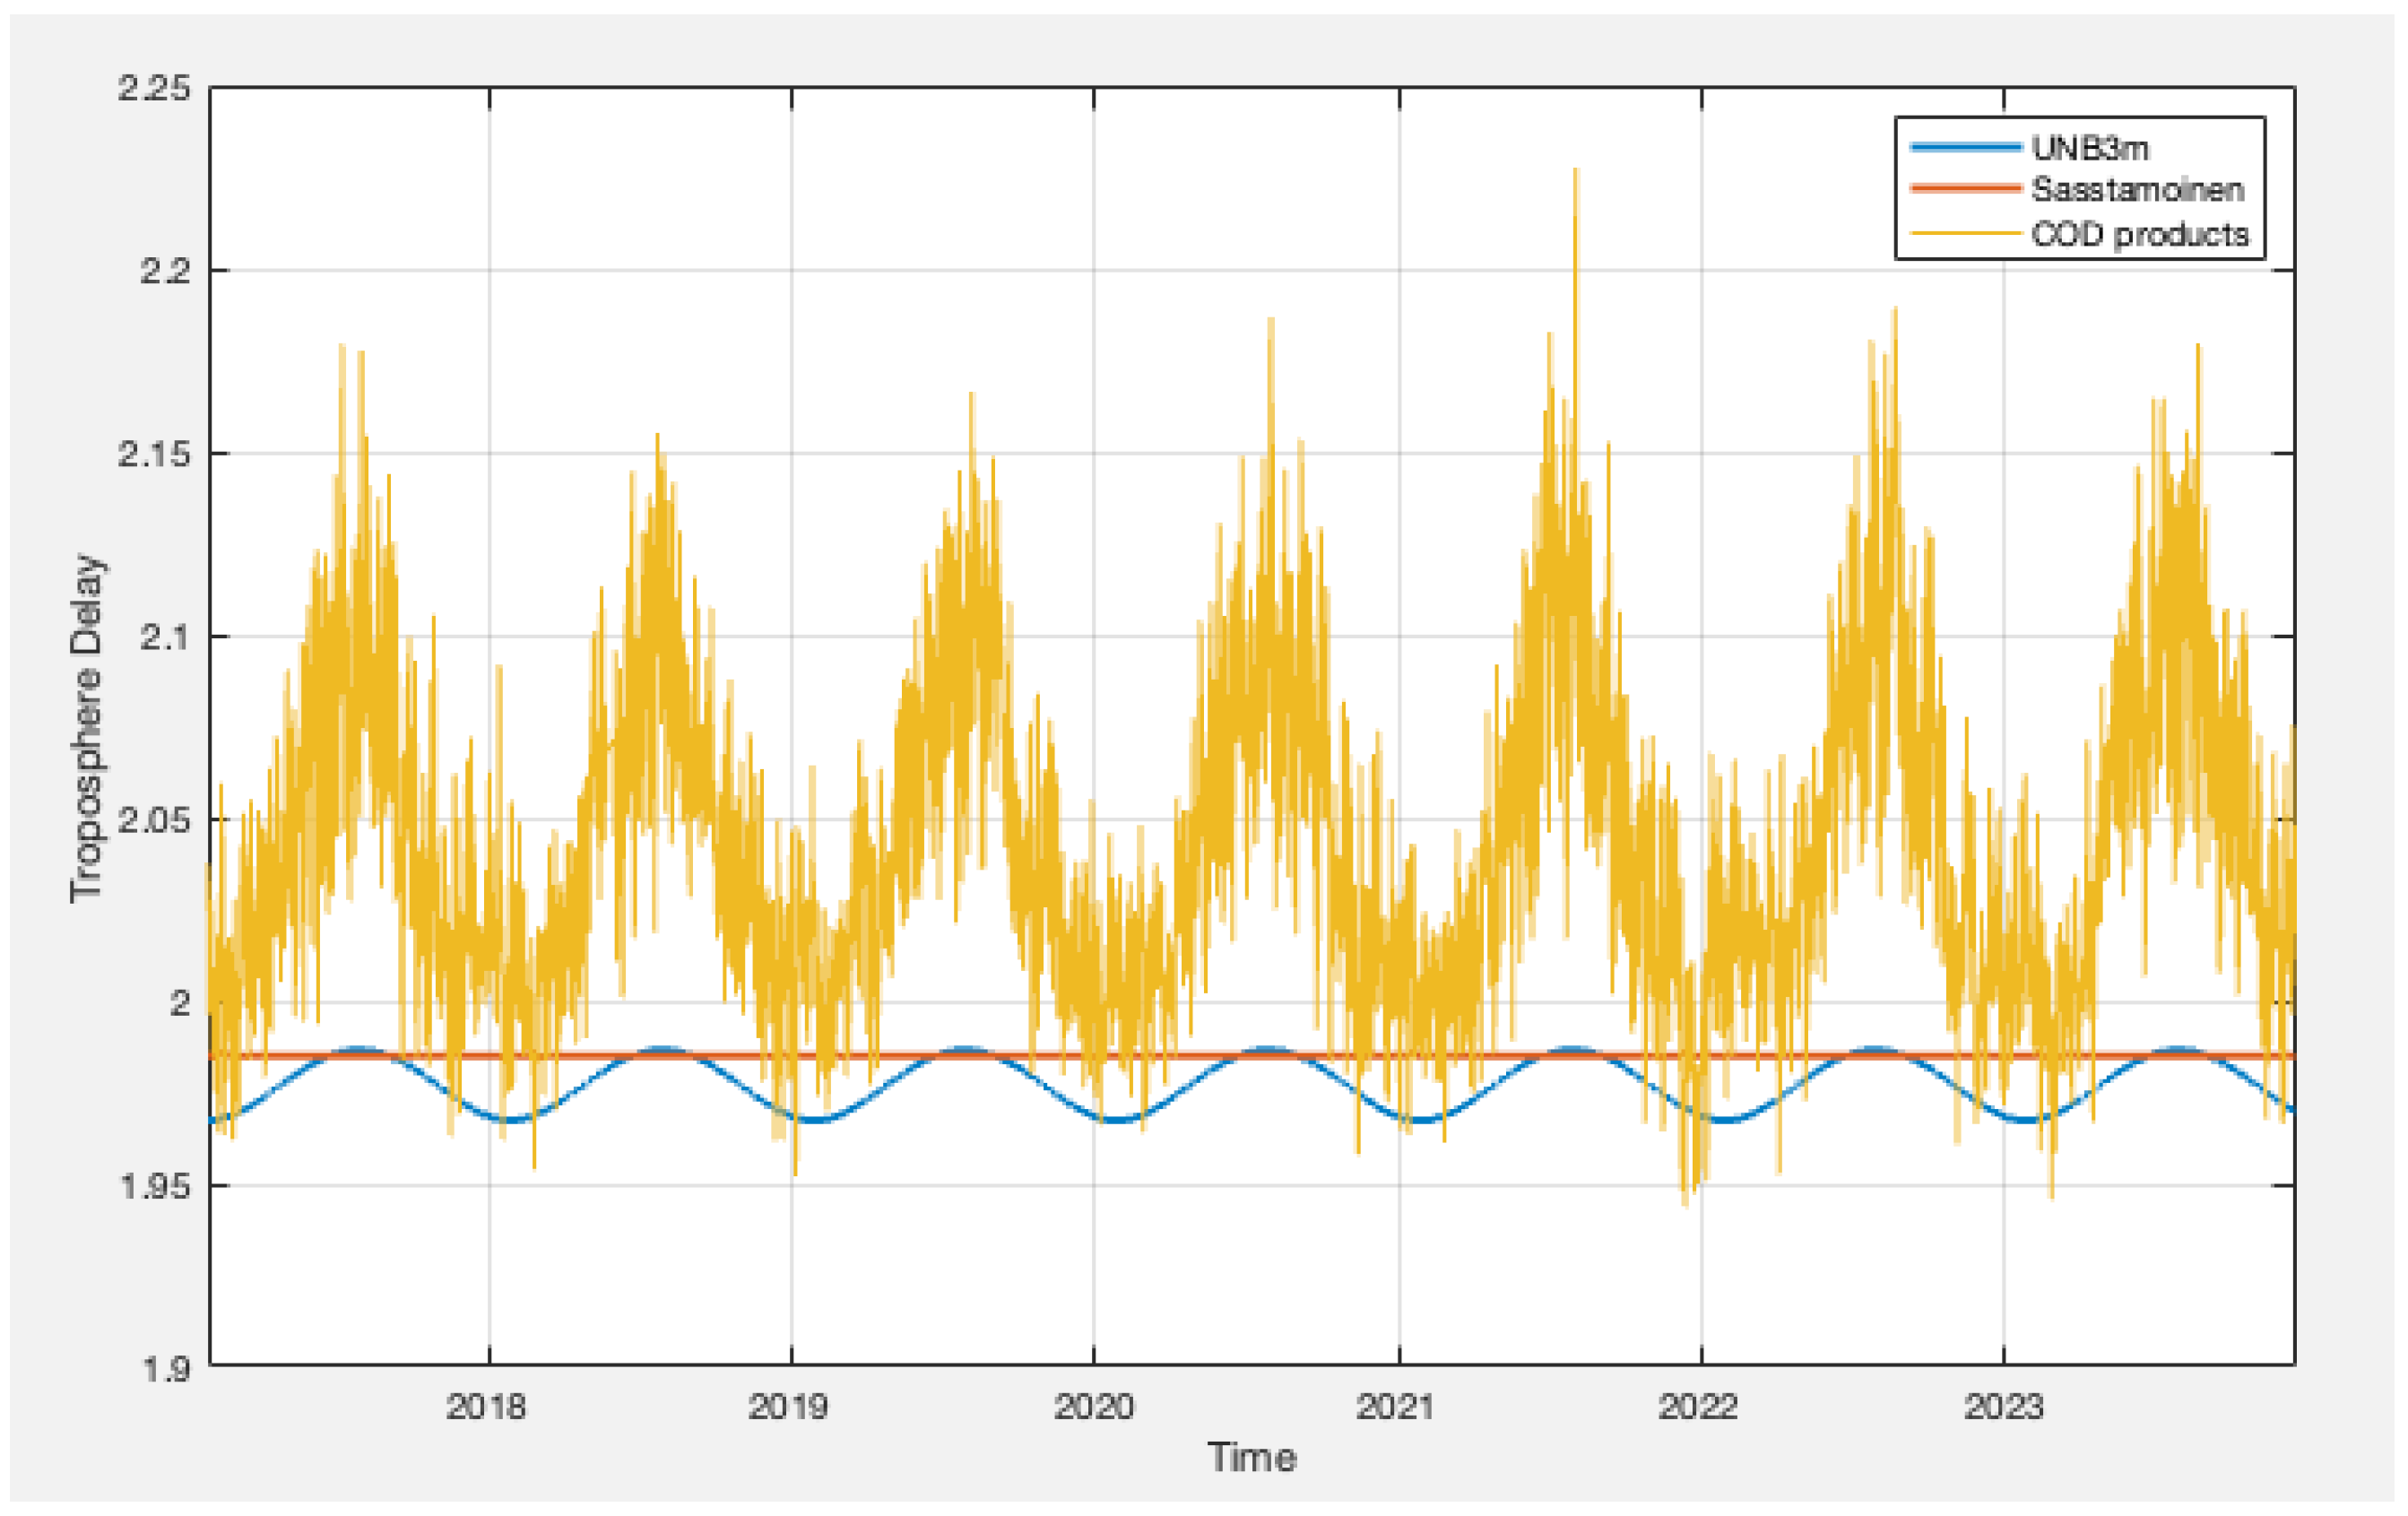Click the 2021 x-axis tick label

(x=1396, y=1407)
